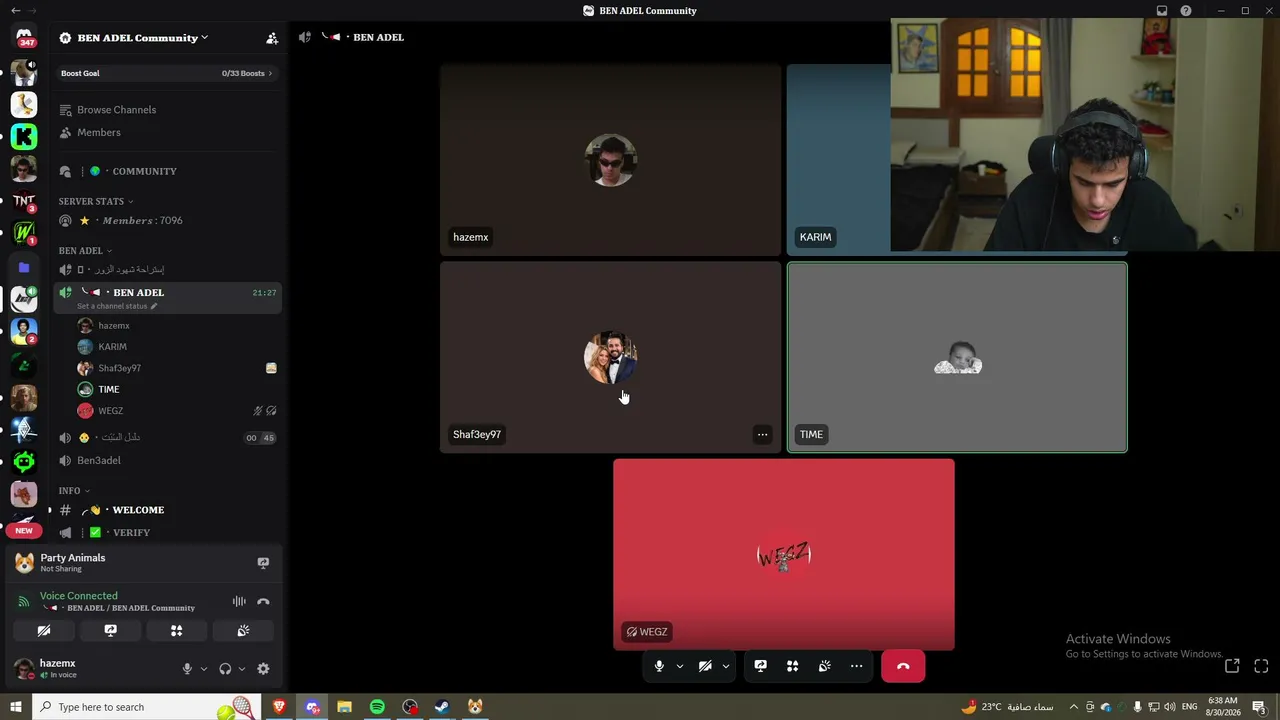Select WEGZ in the voice member list
Screen dimensions: 1280x720
[x=177, y=411]
